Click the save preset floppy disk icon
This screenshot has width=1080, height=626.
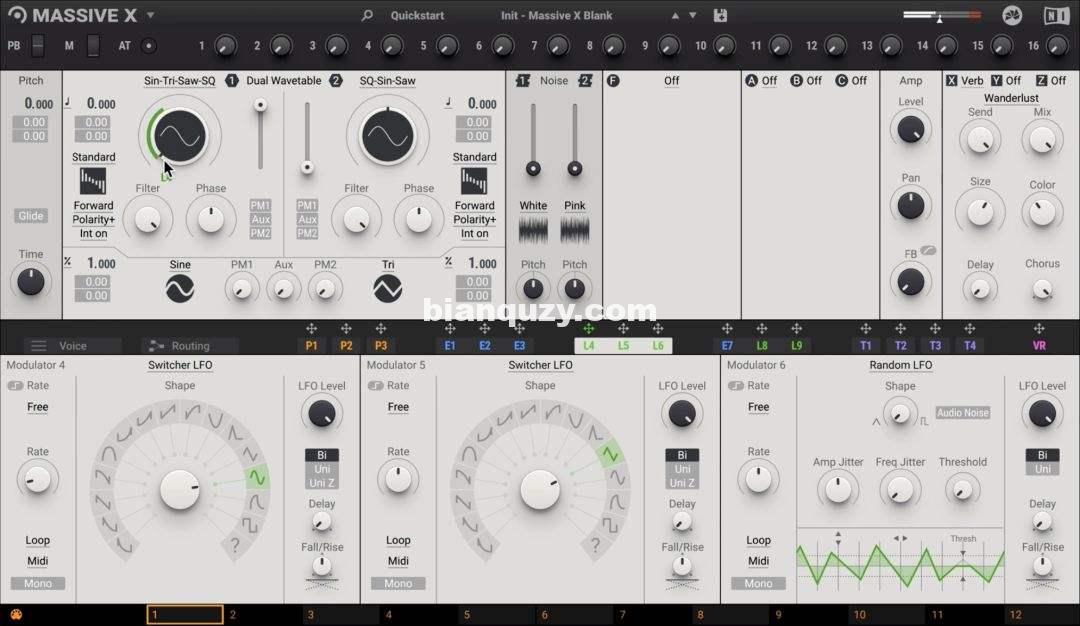click(720, 16)
